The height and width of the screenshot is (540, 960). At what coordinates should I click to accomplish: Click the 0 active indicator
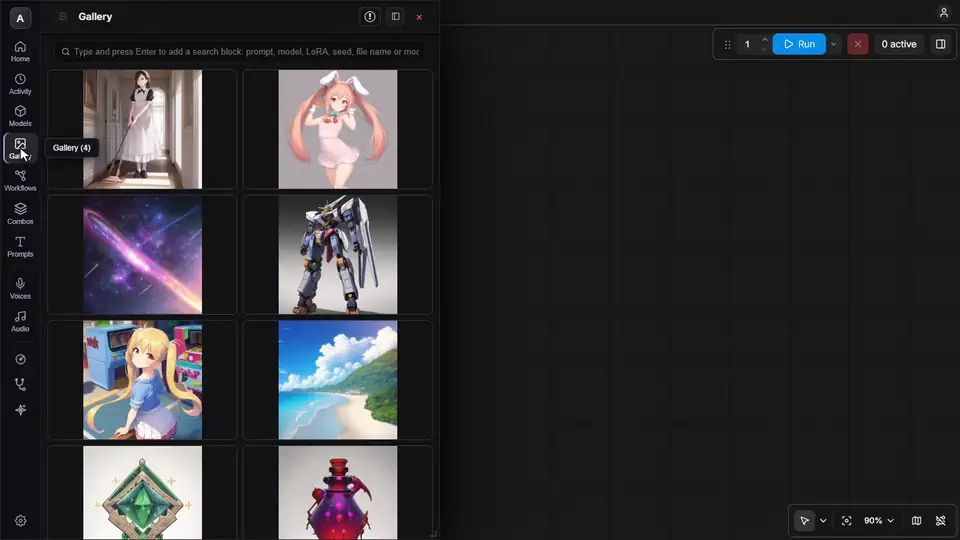coord(899,44)
